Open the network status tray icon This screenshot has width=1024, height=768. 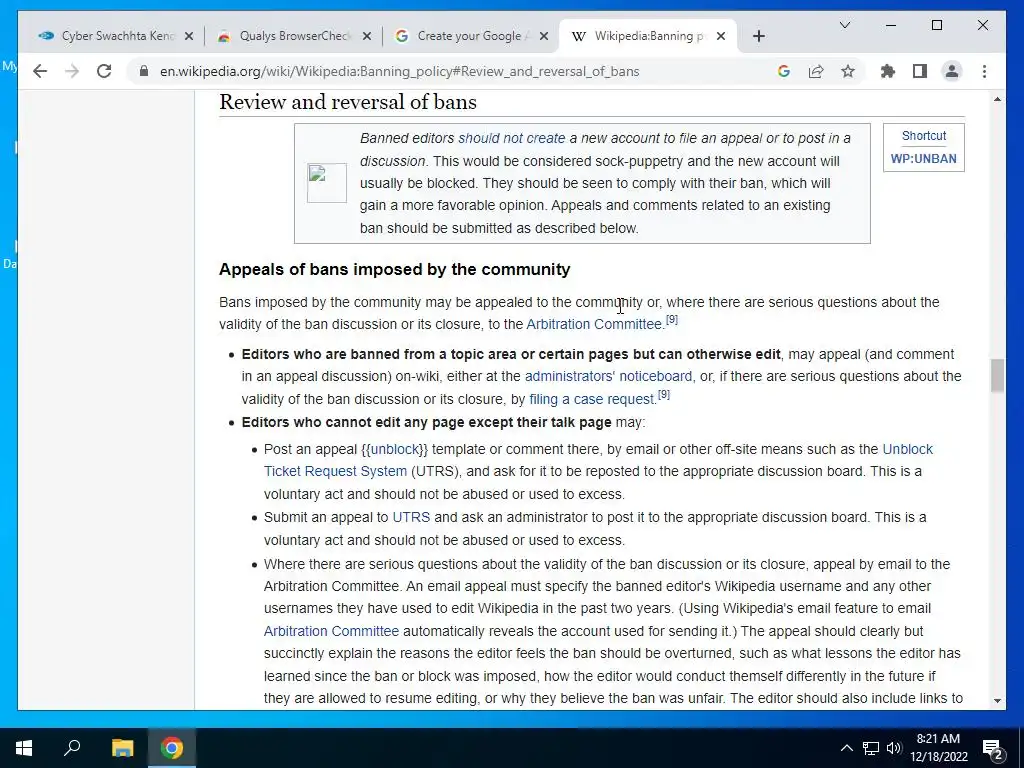point(871,748)
